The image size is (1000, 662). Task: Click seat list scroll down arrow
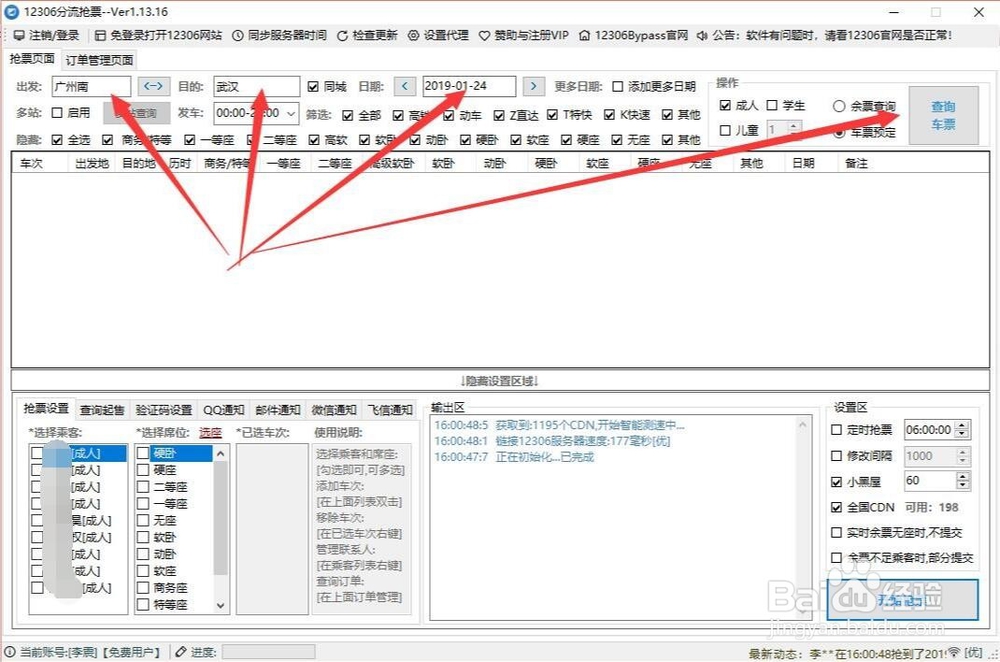pyautogui.click(x=221, y=605)
